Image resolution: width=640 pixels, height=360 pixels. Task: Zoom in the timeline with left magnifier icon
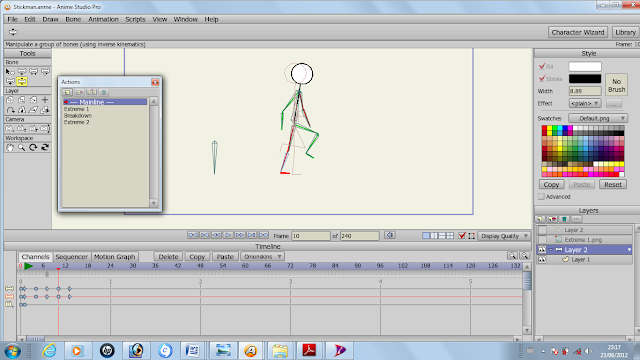point(512,256)
